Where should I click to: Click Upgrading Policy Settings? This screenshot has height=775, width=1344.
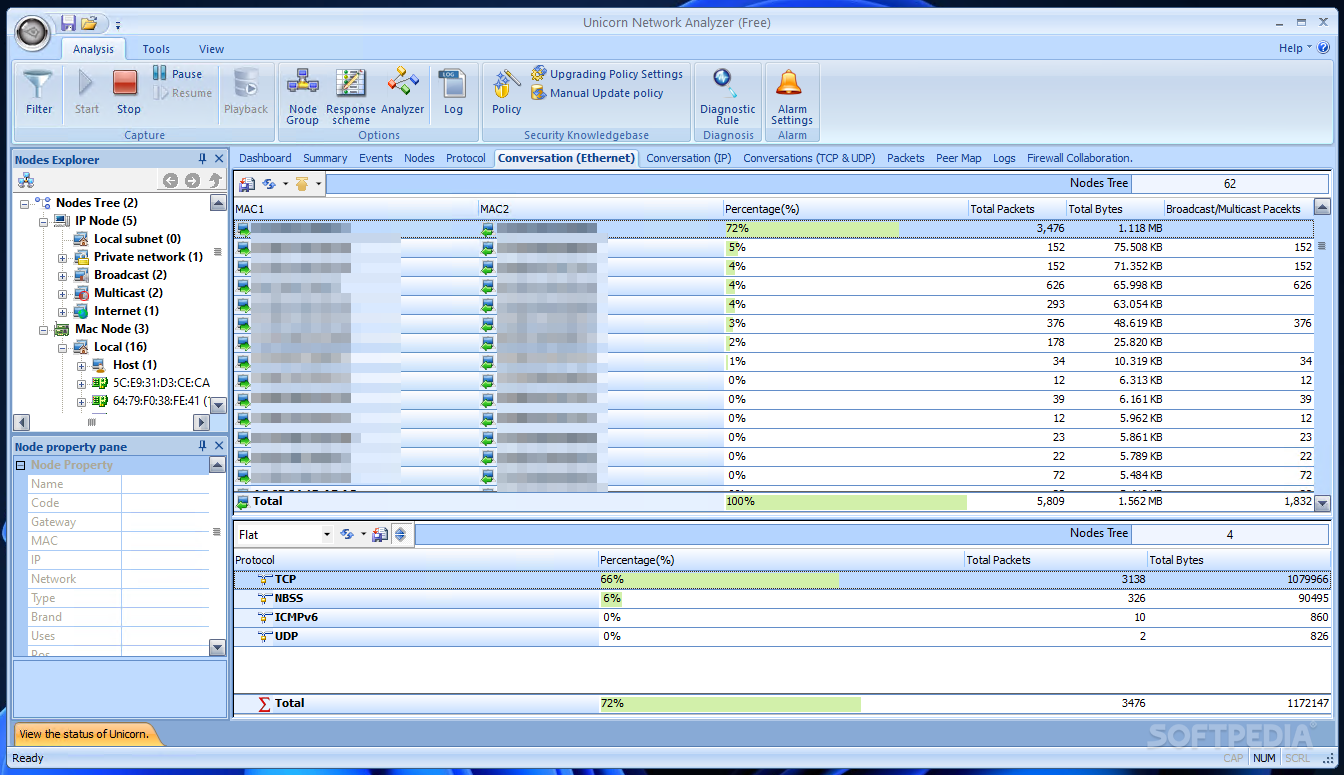(x=606, y=74)
